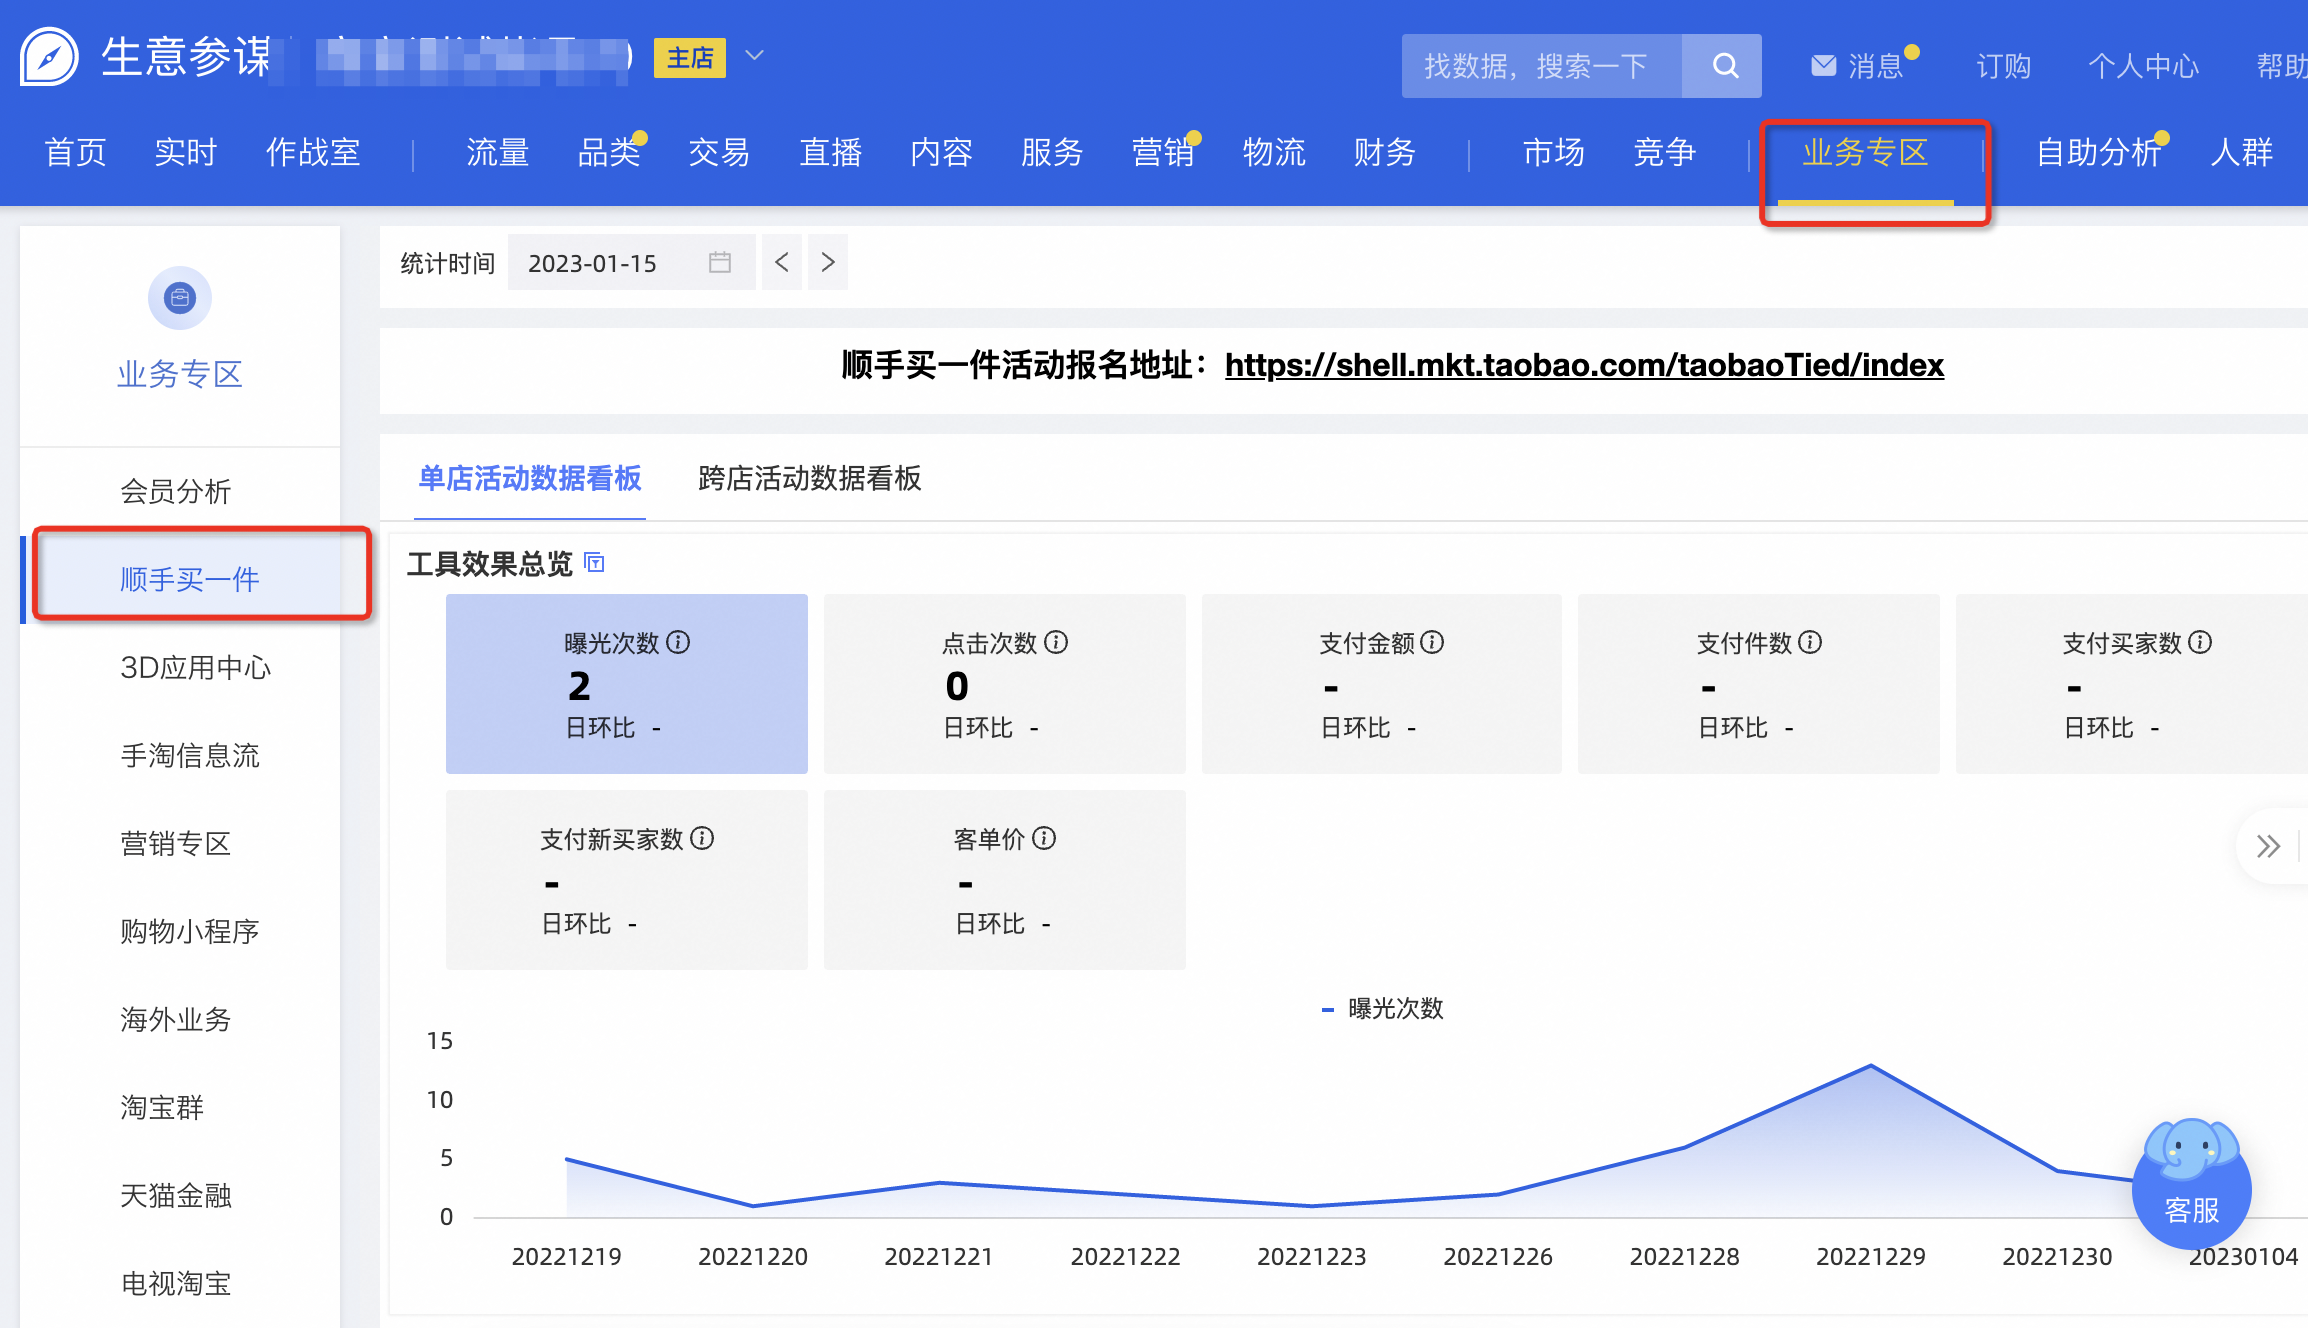Click the info icon beside 支付买家数
The image size is (2308, 1328).
click(x=2201, y=642)
